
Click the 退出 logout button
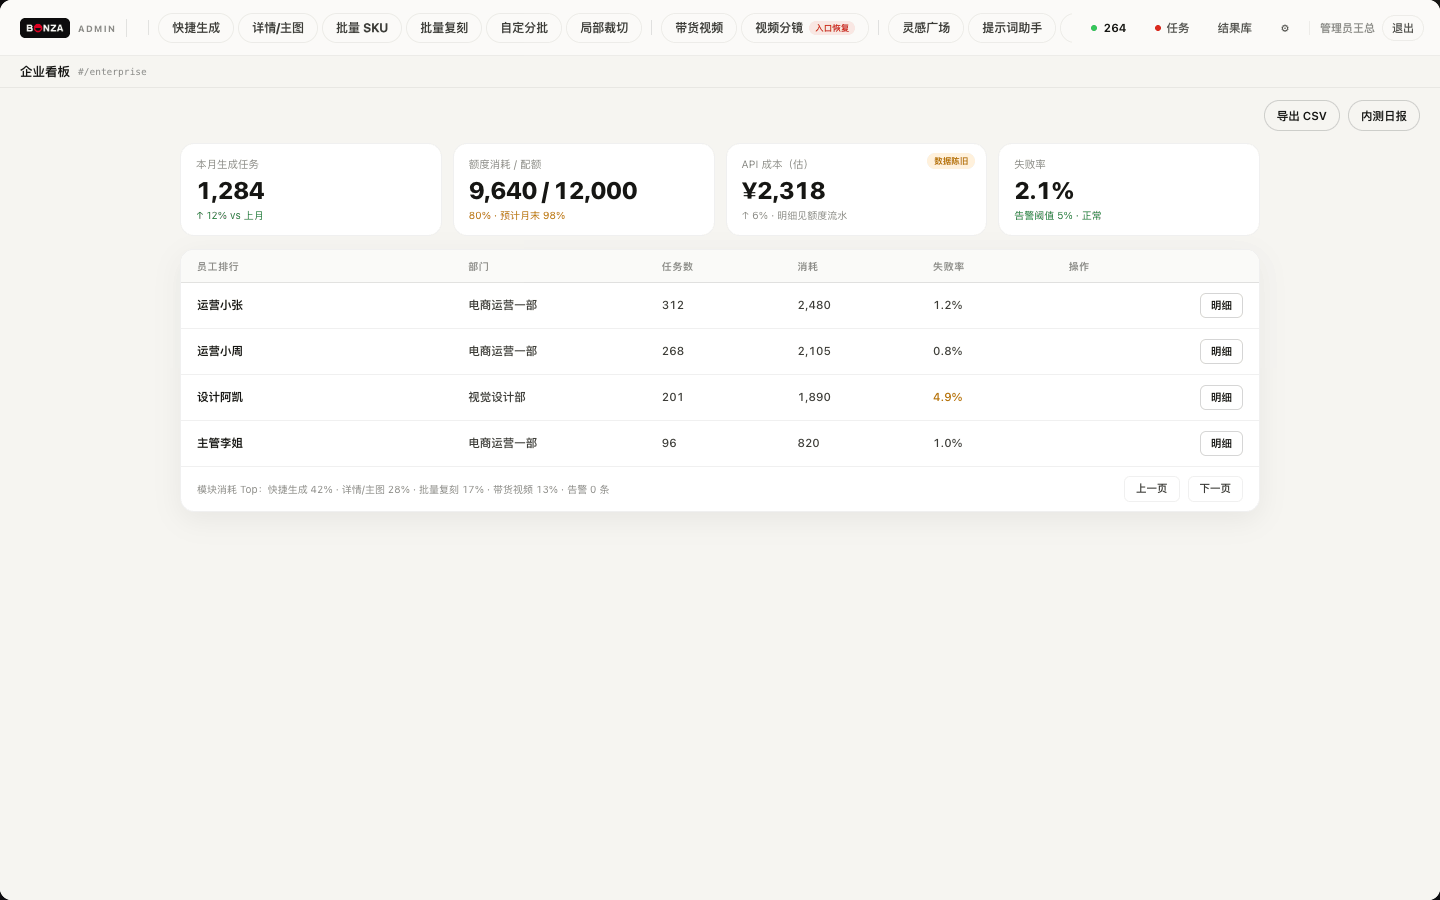coord(1403,28)
